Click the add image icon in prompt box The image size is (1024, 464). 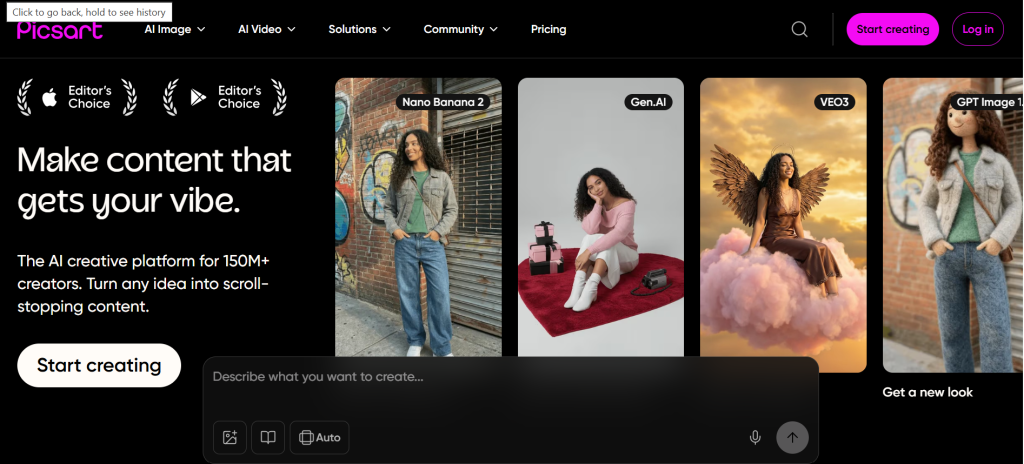click(229, 437)
